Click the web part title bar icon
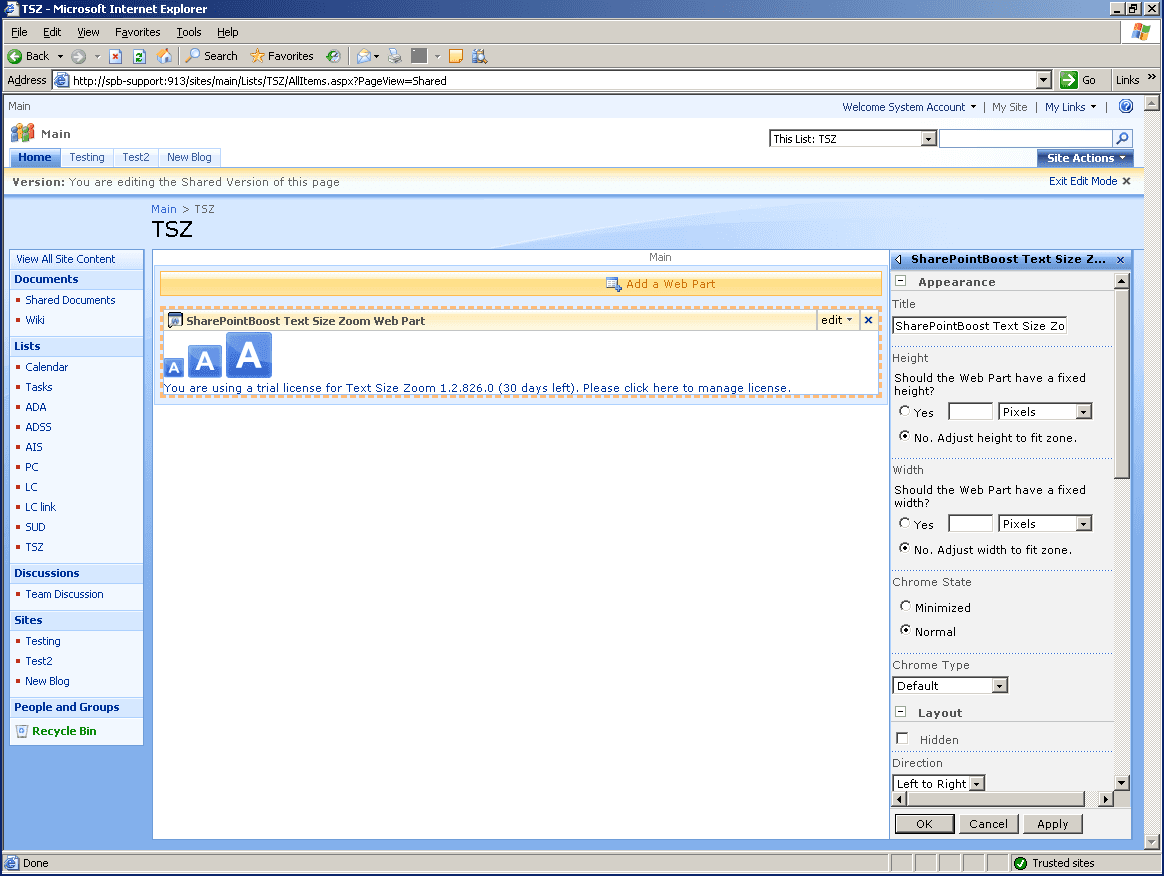Viewport: 1164px width, 876px height. 175,320
